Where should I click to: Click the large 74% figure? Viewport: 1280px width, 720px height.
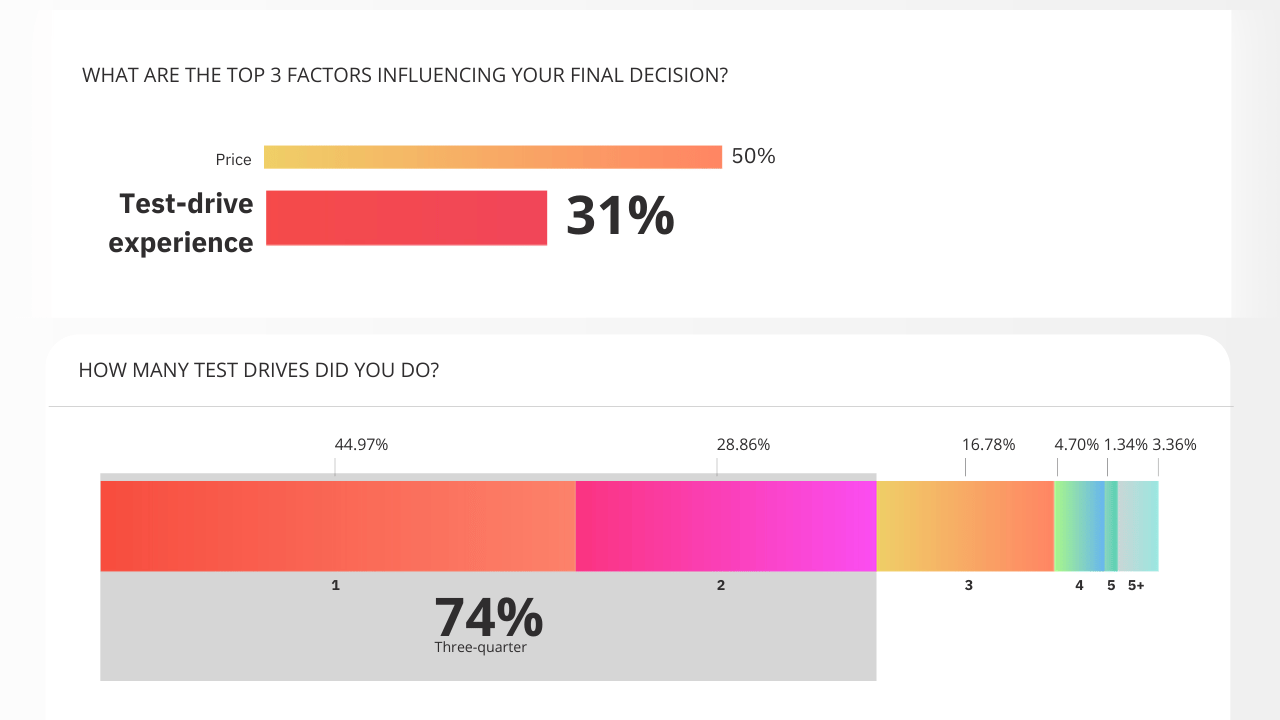point(488,617)
